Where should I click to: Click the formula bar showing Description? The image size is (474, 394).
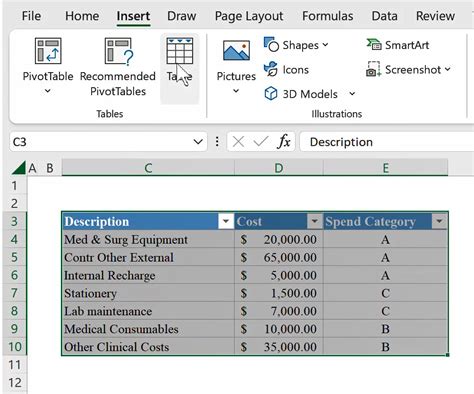click(x=387, y=142)
